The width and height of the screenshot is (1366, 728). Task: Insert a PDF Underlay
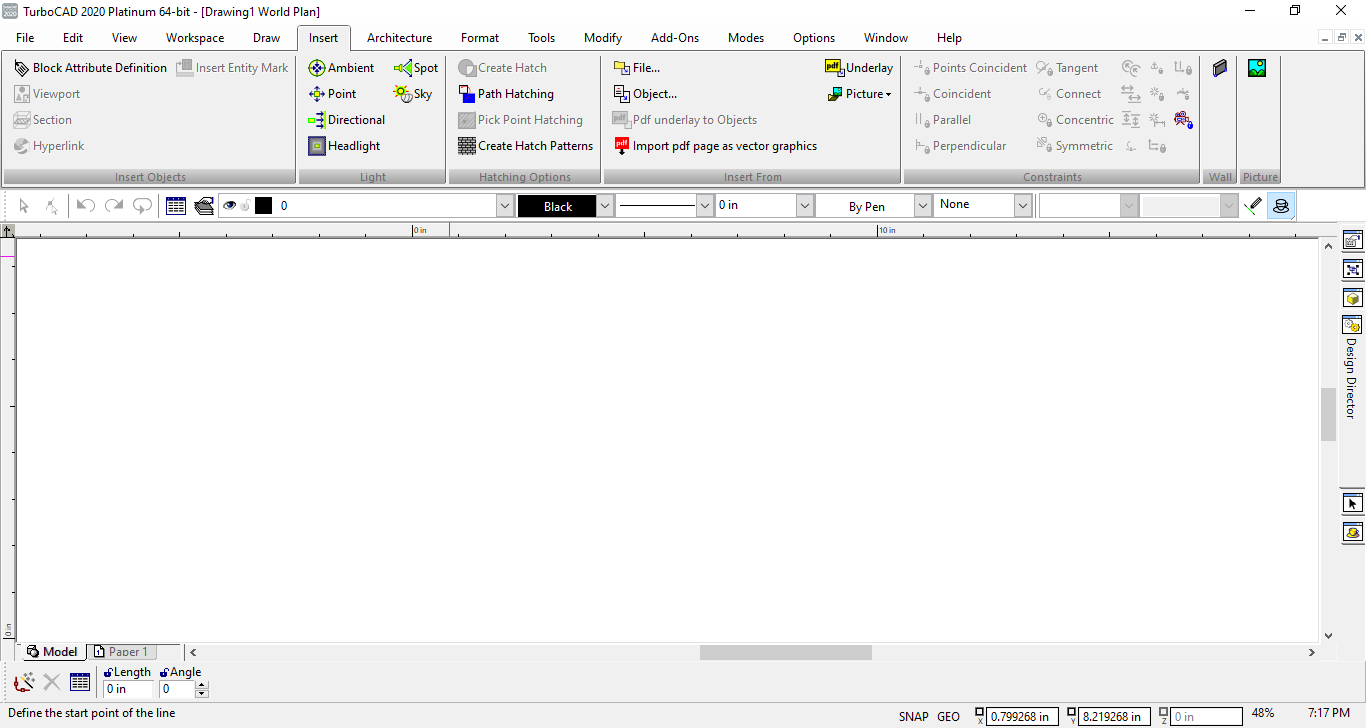(859, 68)
